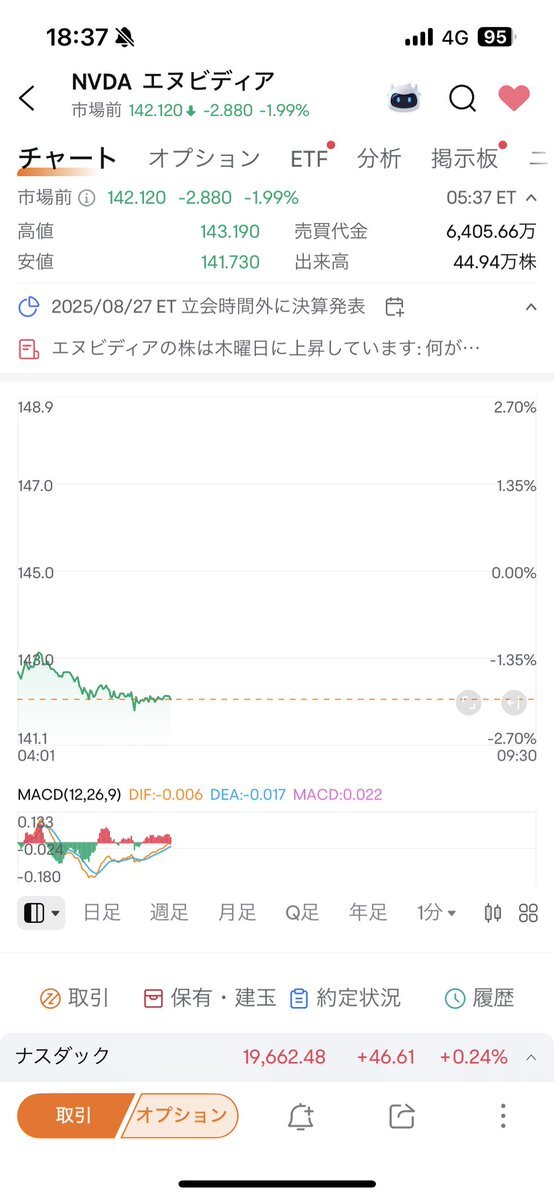
Task: Open the earnings calendar add icon
Action: [x=394, y=307]
